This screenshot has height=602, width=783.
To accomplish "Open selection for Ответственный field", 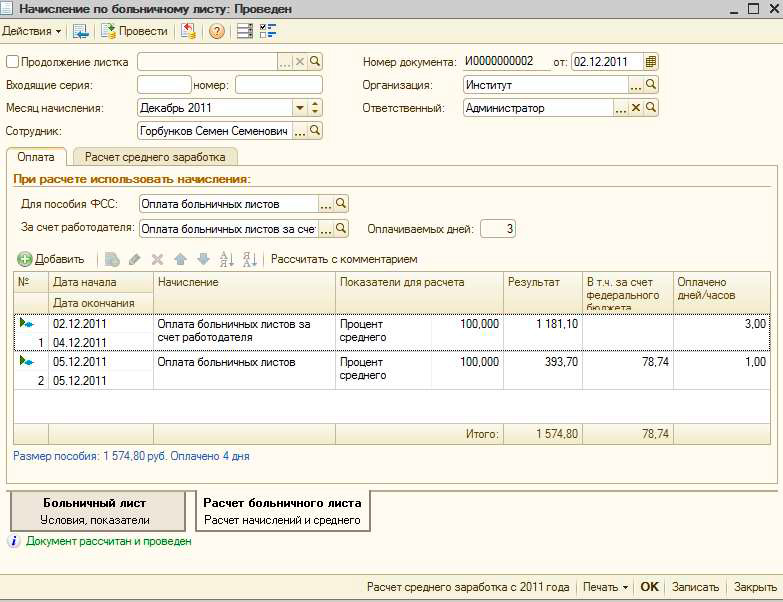I will (x=620, y=108).
